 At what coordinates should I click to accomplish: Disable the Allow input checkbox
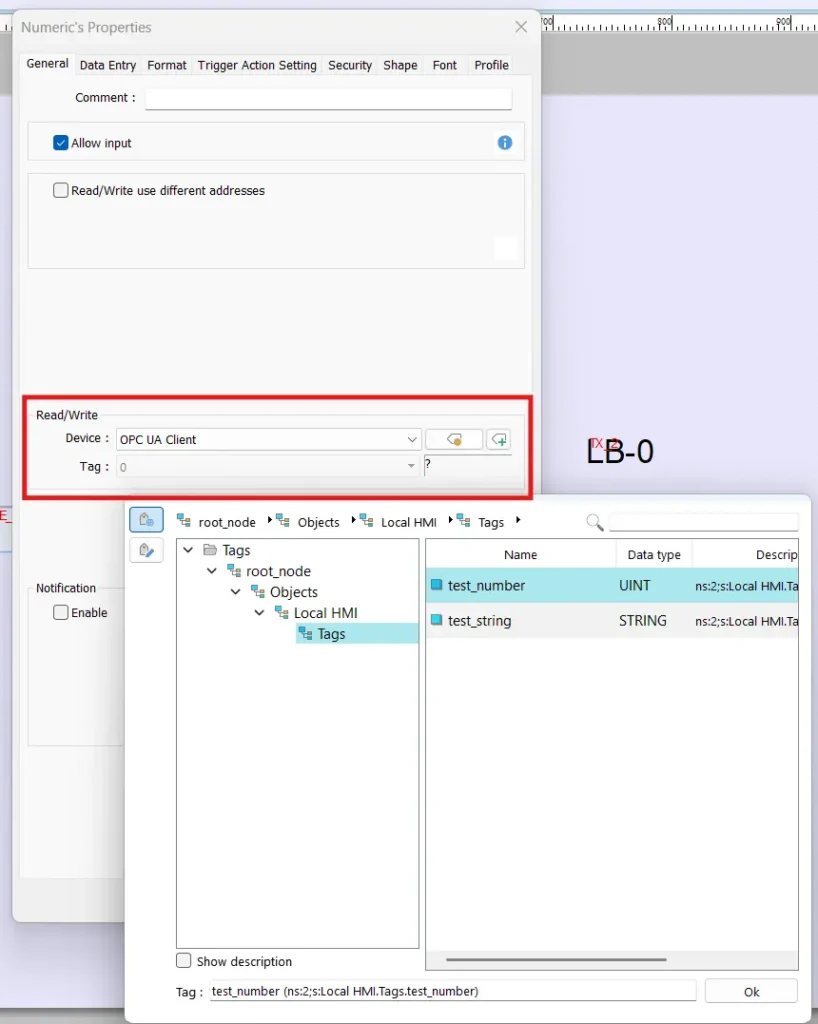61,143
